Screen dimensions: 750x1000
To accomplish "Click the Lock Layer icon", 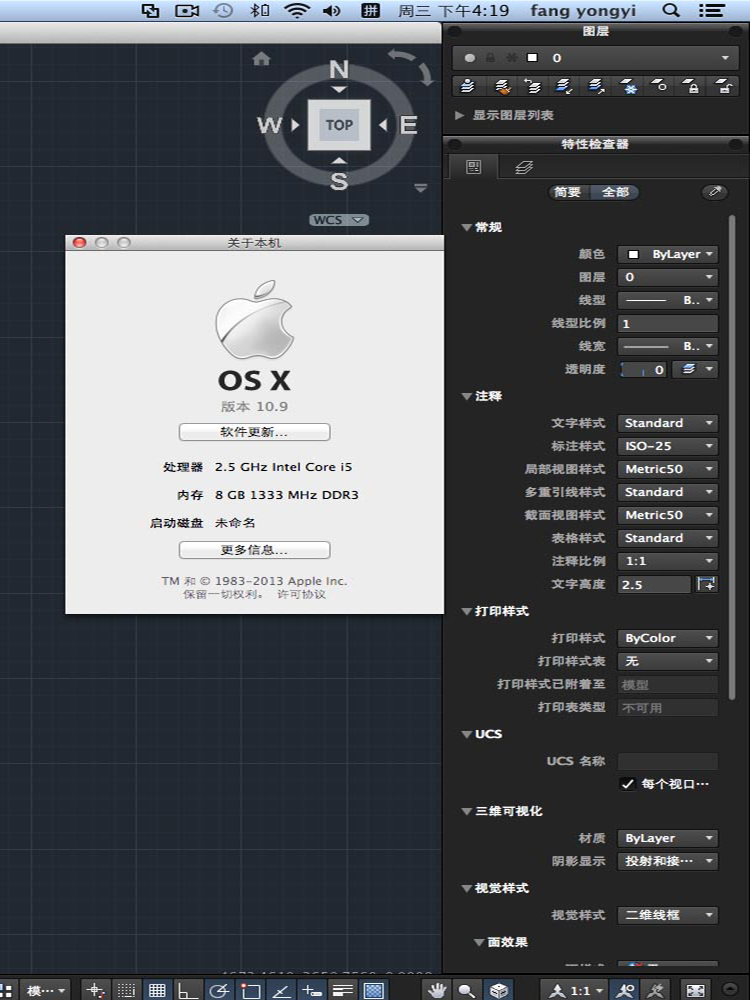I will pos(692,85).
